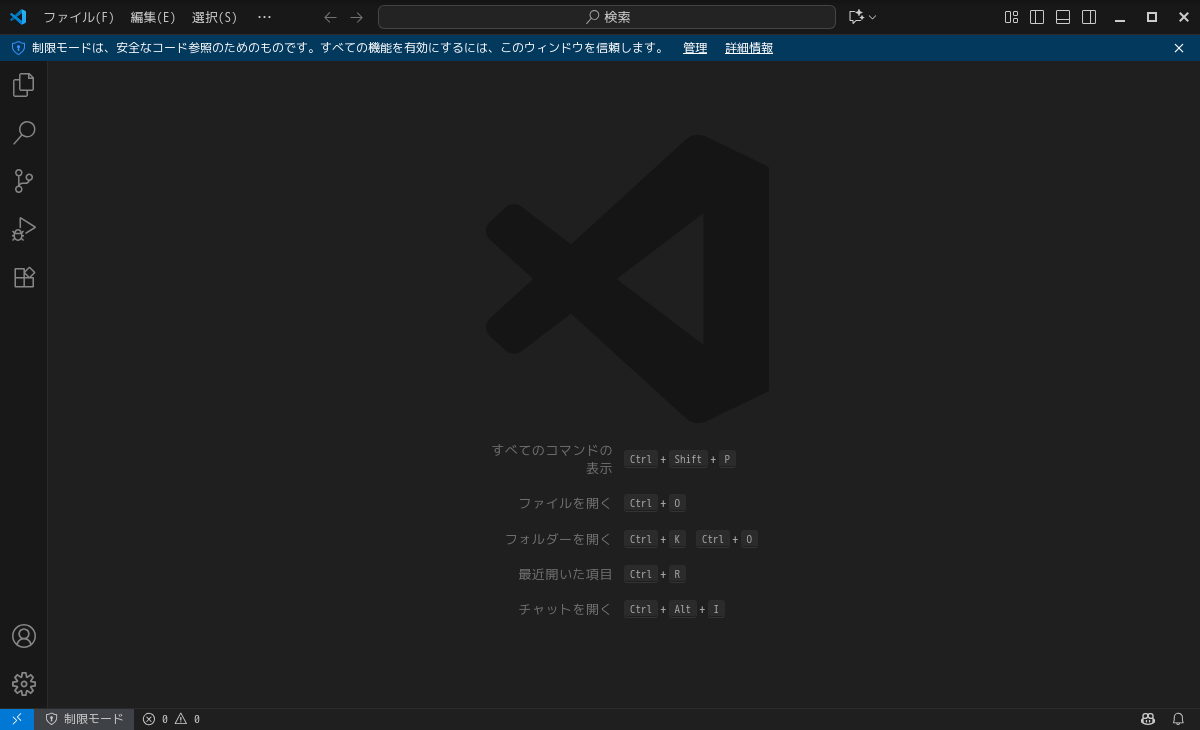Open the Search view in activity bar
The width and height of the screenshot is (1200, 730).
pos(24,133)
